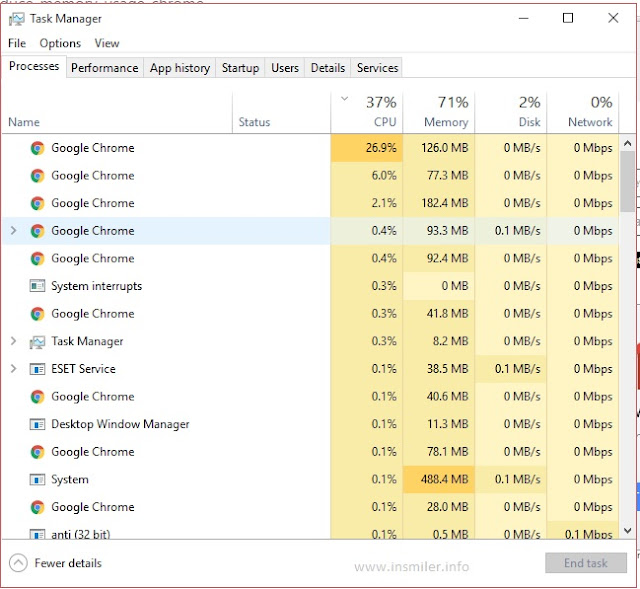Open the View menu
The height and width of the screenshot is (589, 640).
pos(107,43)
